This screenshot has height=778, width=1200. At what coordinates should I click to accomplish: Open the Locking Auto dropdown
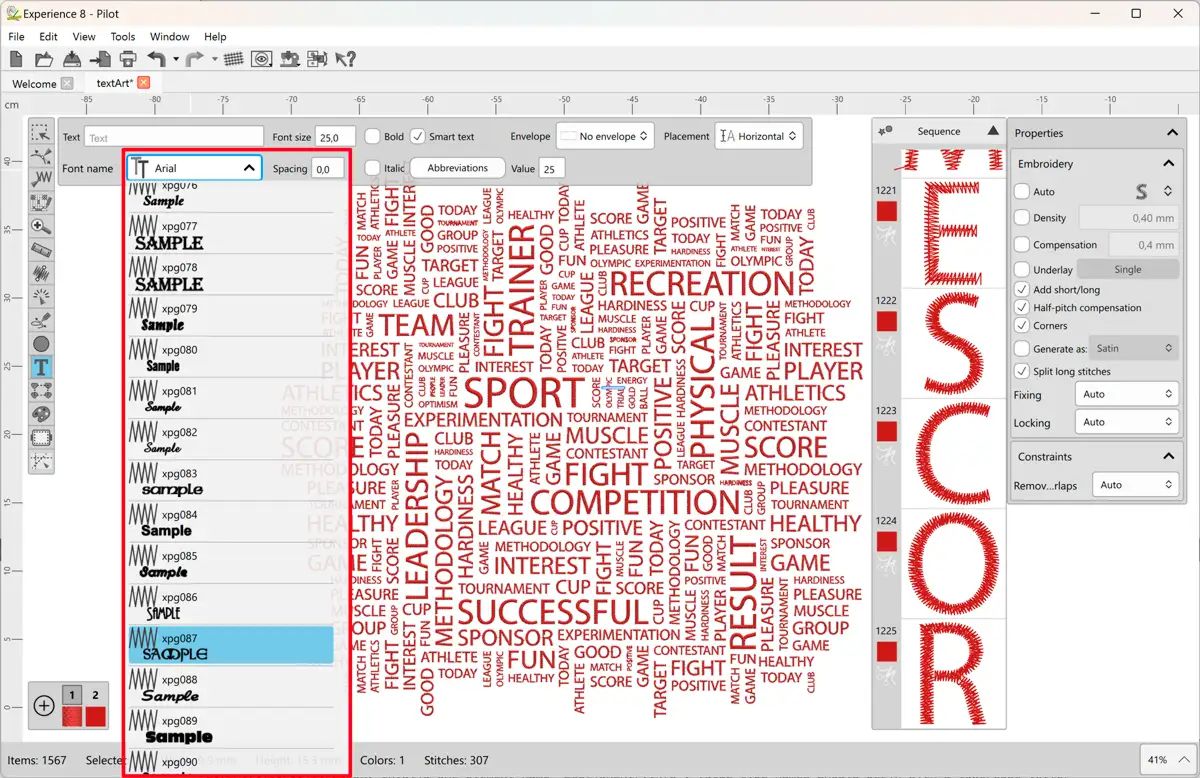(x=1125, y=422)
